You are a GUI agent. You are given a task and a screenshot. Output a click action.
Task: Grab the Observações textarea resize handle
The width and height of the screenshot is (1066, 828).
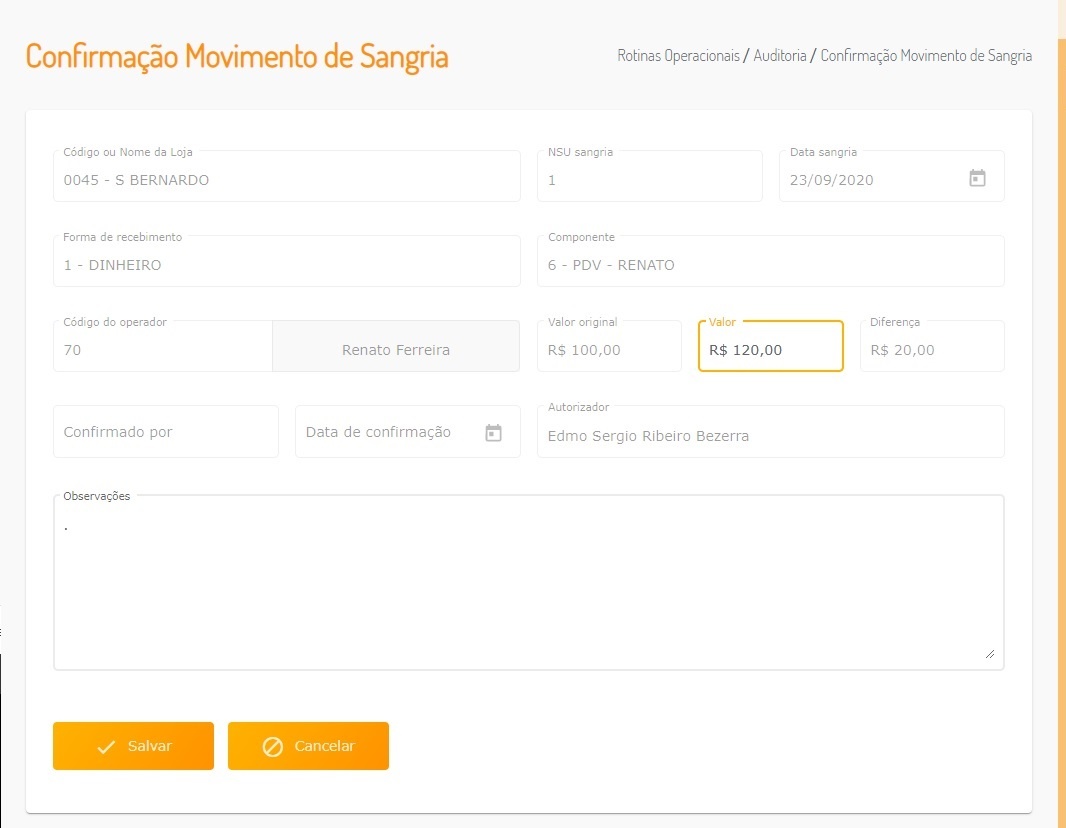[990, 653]
